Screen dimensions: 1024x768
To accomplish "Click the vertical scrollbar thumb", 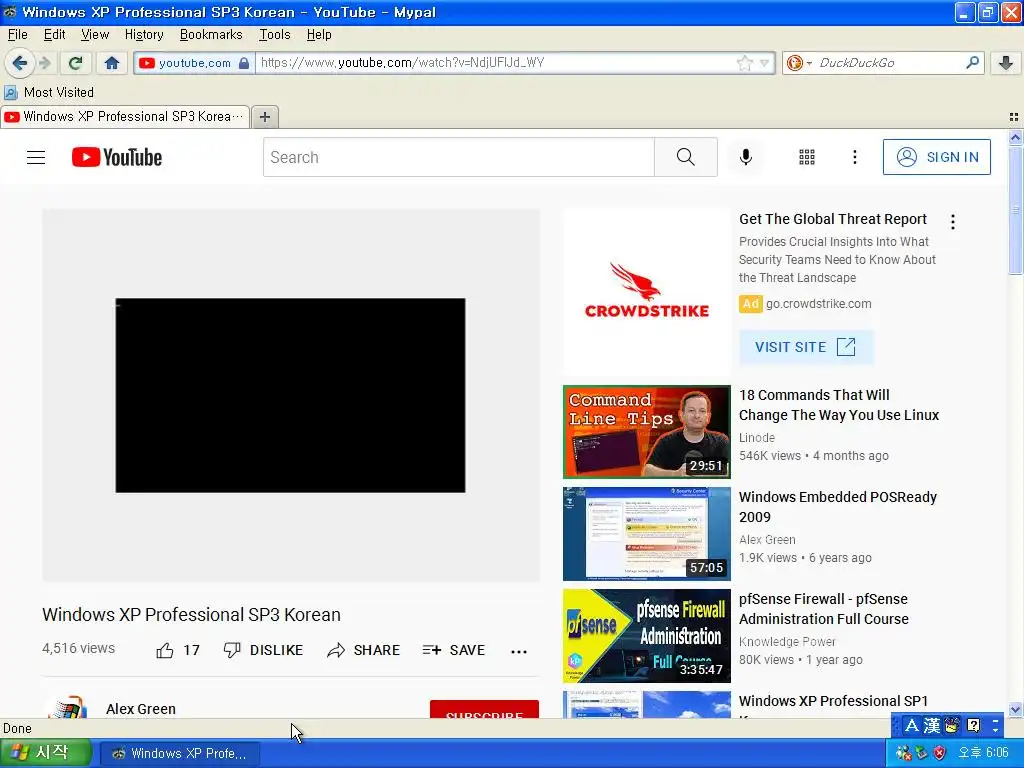I will pos(1015,210).
